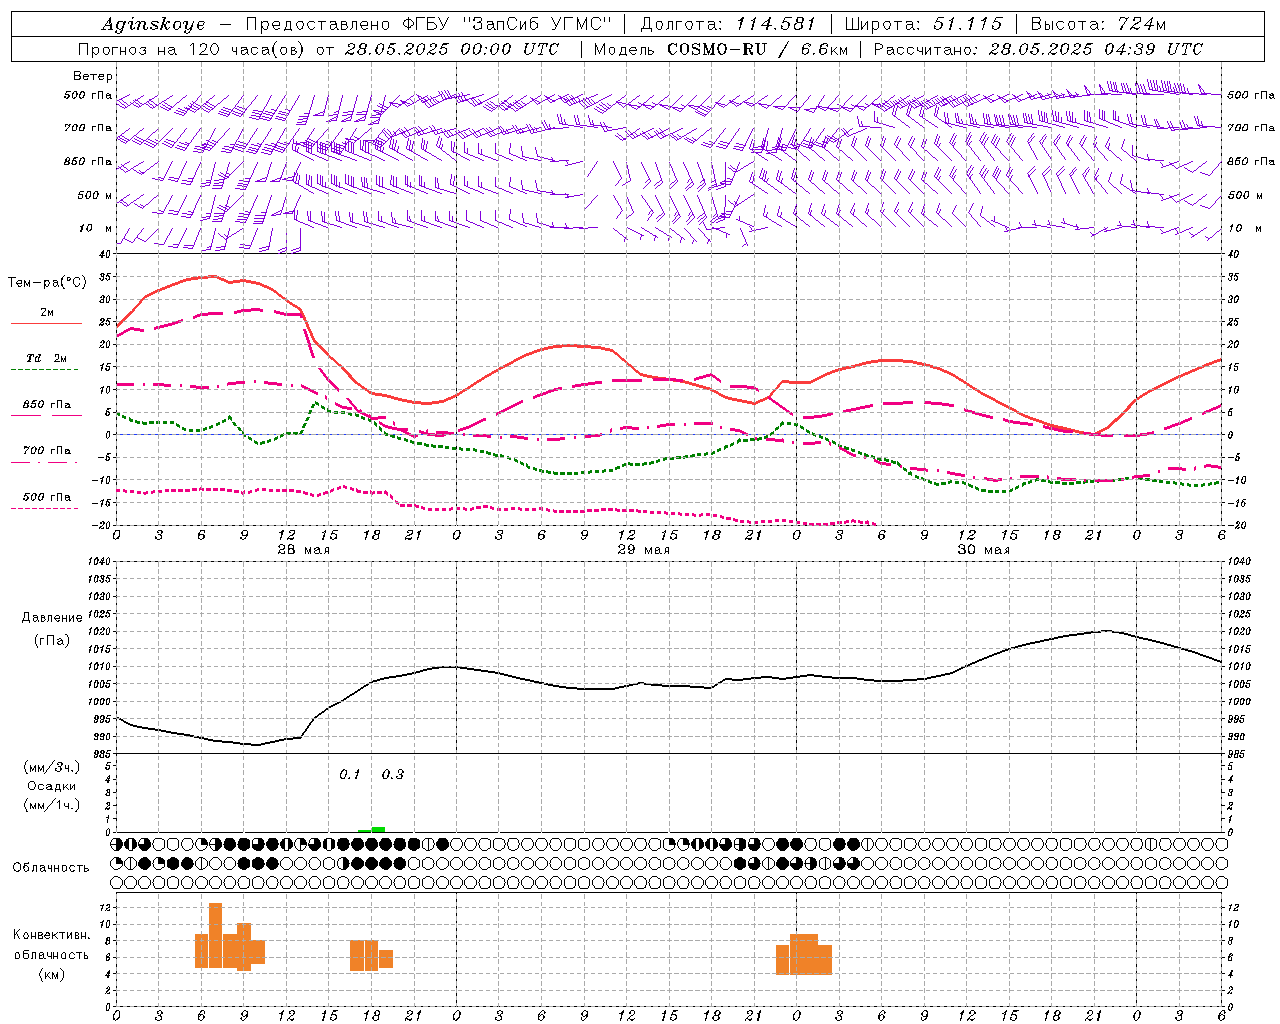Select the start time 28.05.2025 00:00 UTC

(451, 49)
